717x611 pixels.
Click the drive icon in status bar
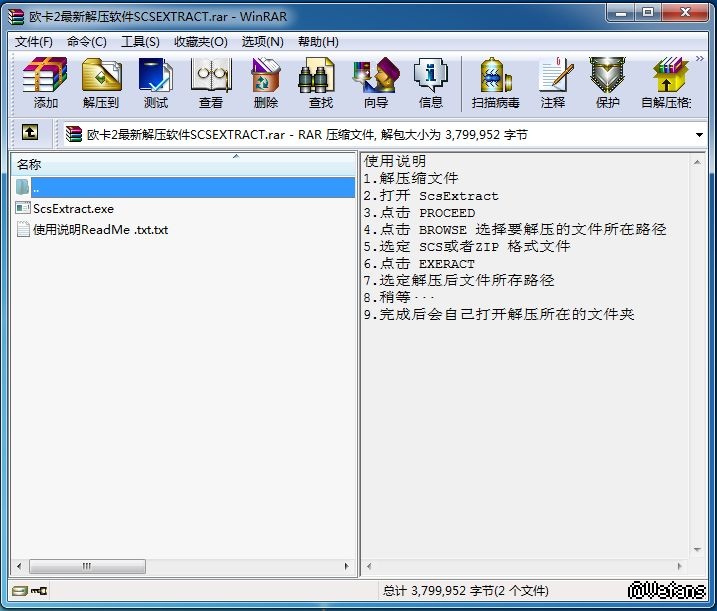20,591
